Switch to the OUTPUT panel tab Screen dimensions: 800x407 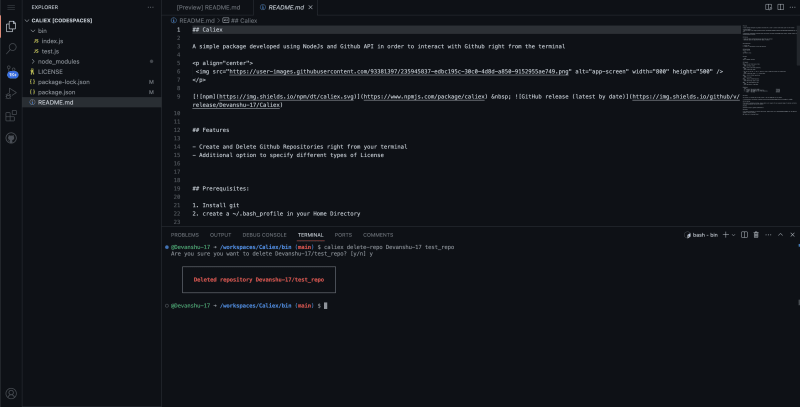[220, 235]
